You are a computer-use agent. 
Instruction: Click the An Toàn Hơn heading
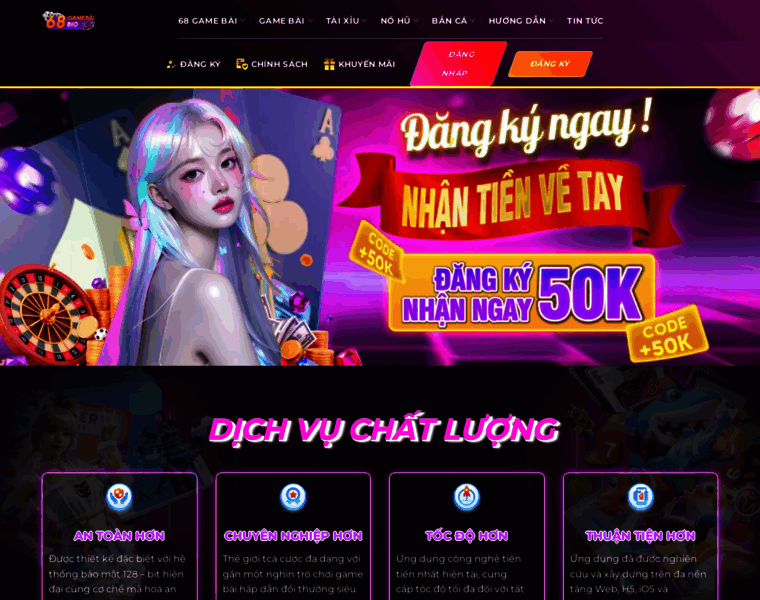119,536
